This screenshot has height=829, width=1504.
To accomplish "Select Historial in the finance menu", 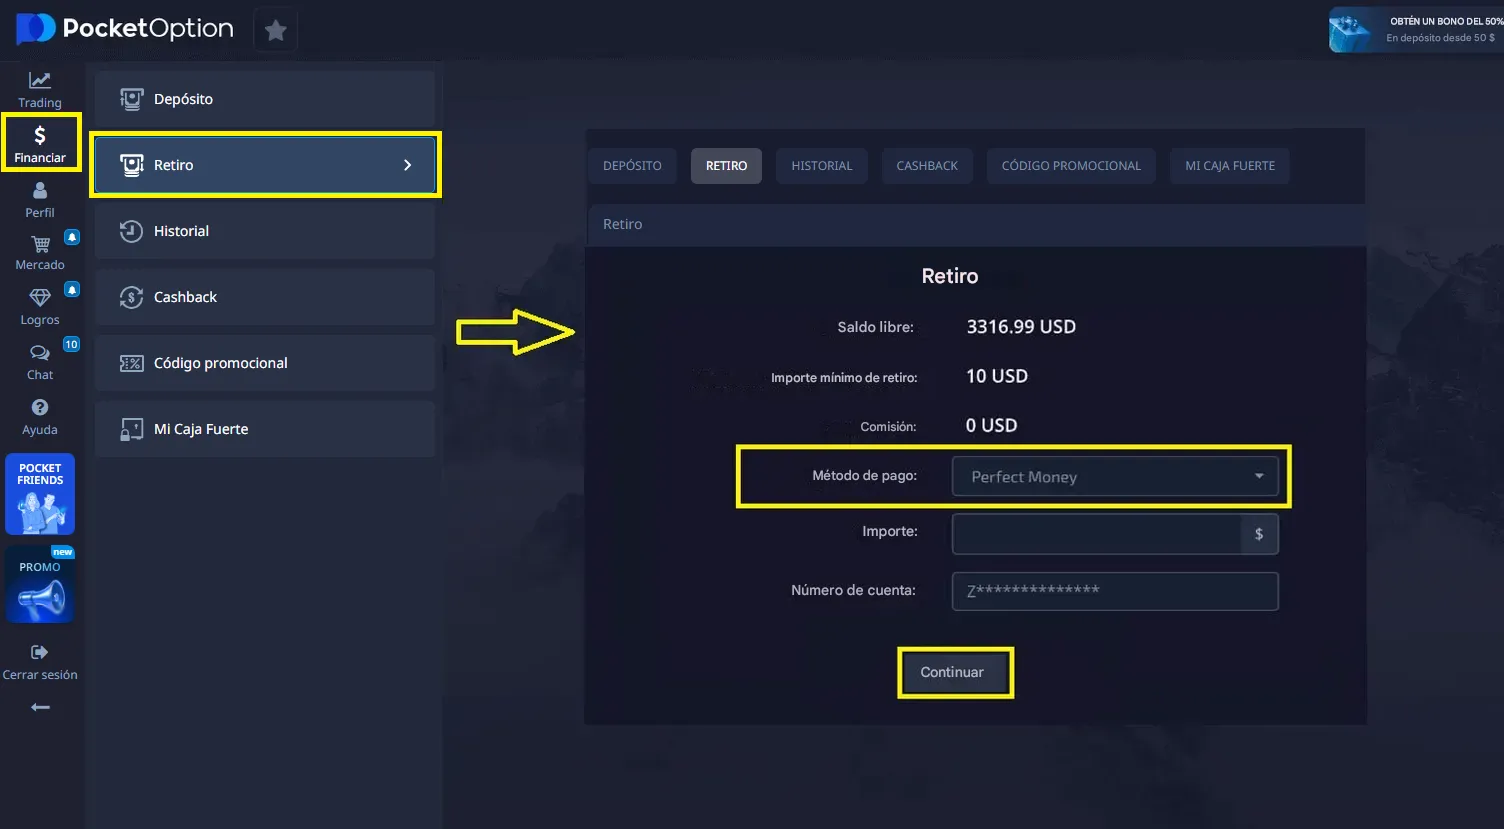I will tap(265, 231).
